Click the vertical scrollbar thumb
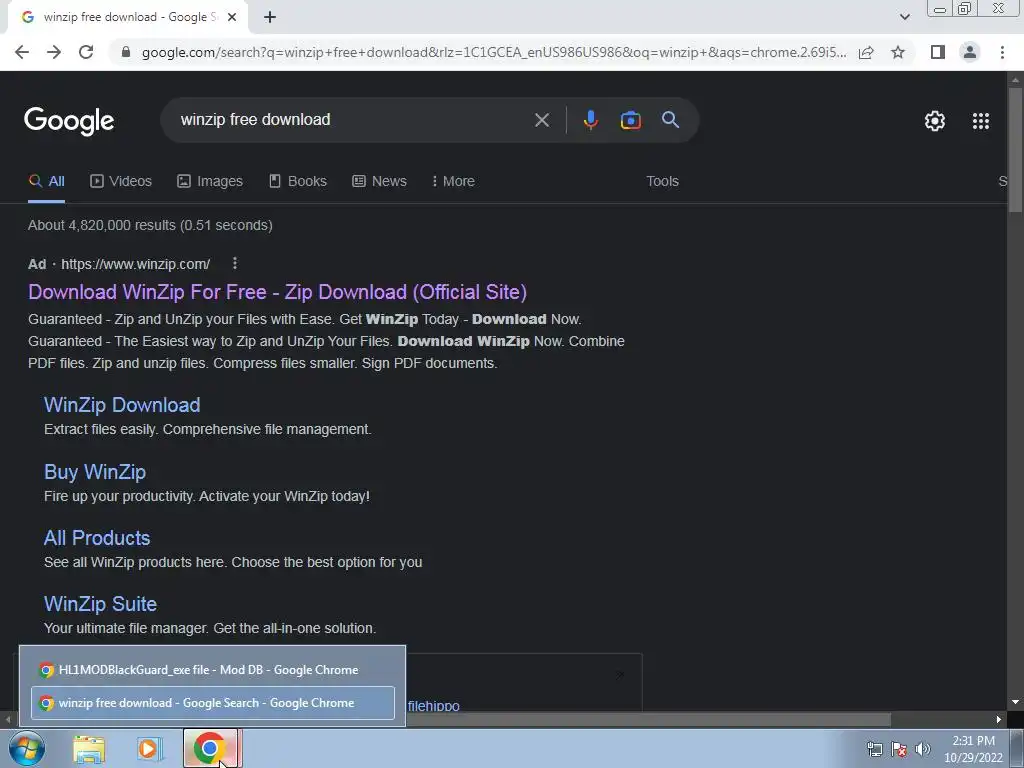This screenshot has height=768, width=1024. (x=1015, y=149)
